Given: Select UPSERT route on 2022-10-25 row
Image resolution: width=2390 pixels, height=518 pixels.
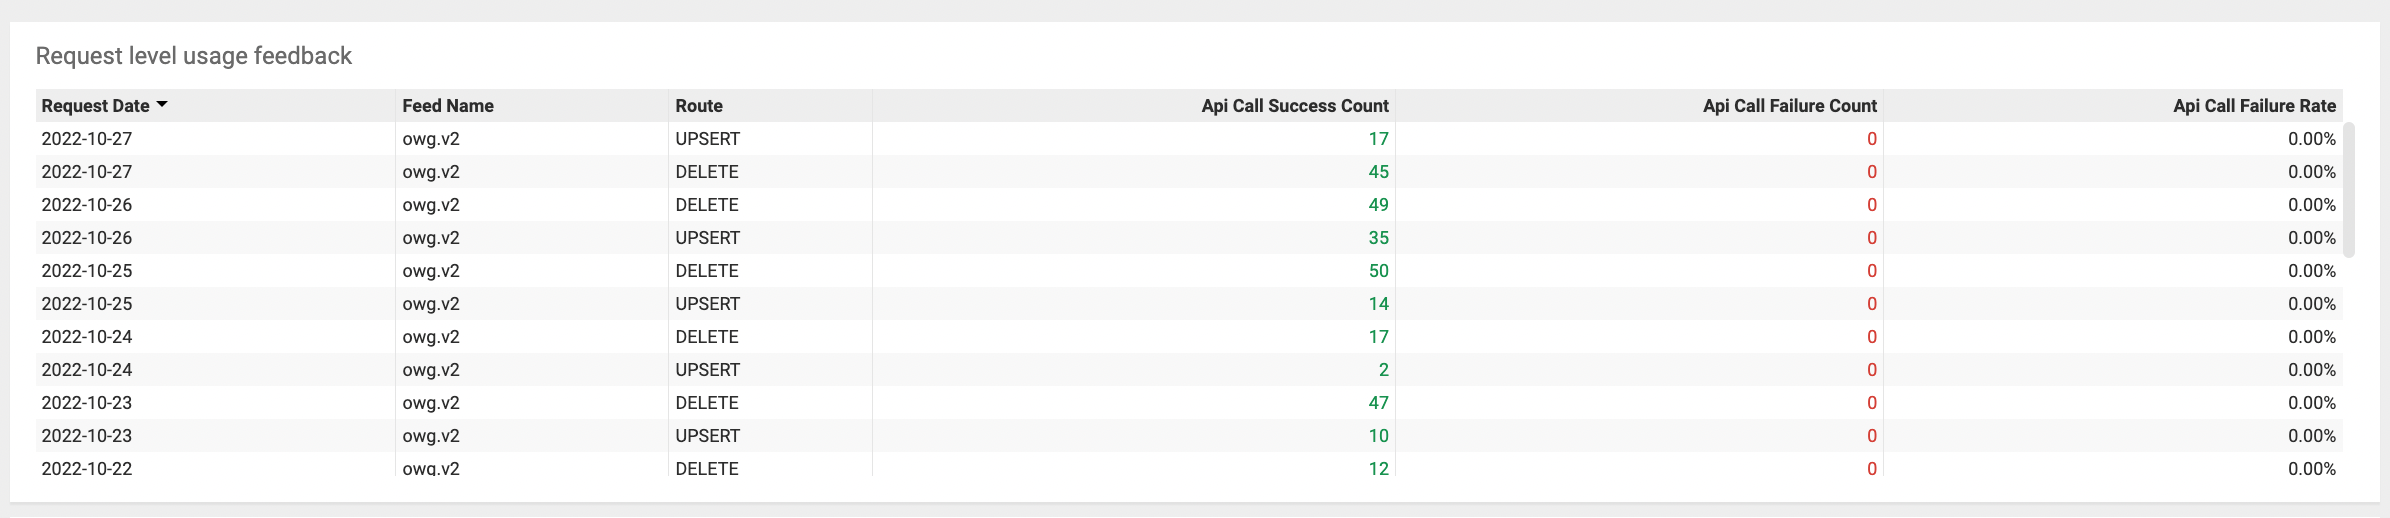Looking at the screenshot, I should click(x=708, y=304).
